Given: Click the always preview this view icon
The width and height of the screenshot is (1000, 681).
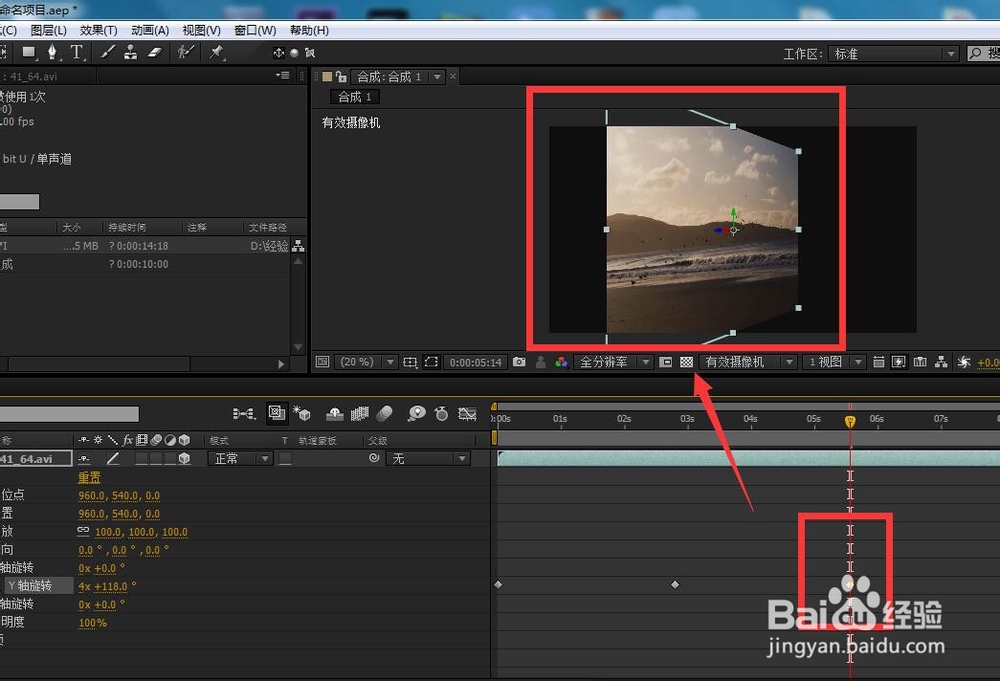Looking at the screenshot, I should (x=323, y=362).
